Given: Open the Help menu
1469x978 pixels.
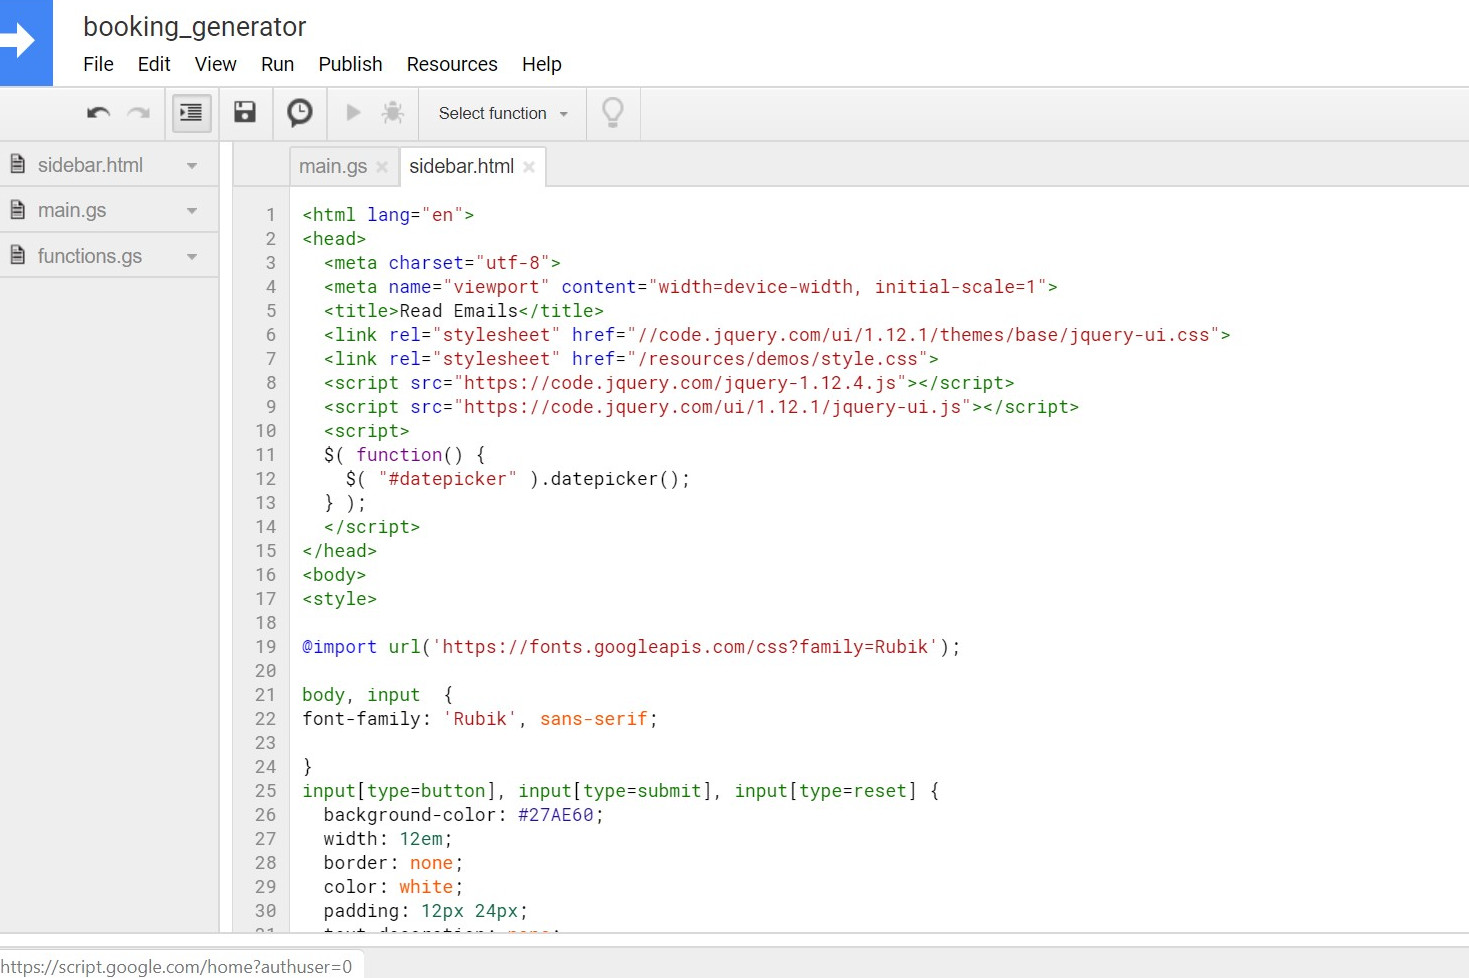Looking at the screenshot, I should click(542, 64).
